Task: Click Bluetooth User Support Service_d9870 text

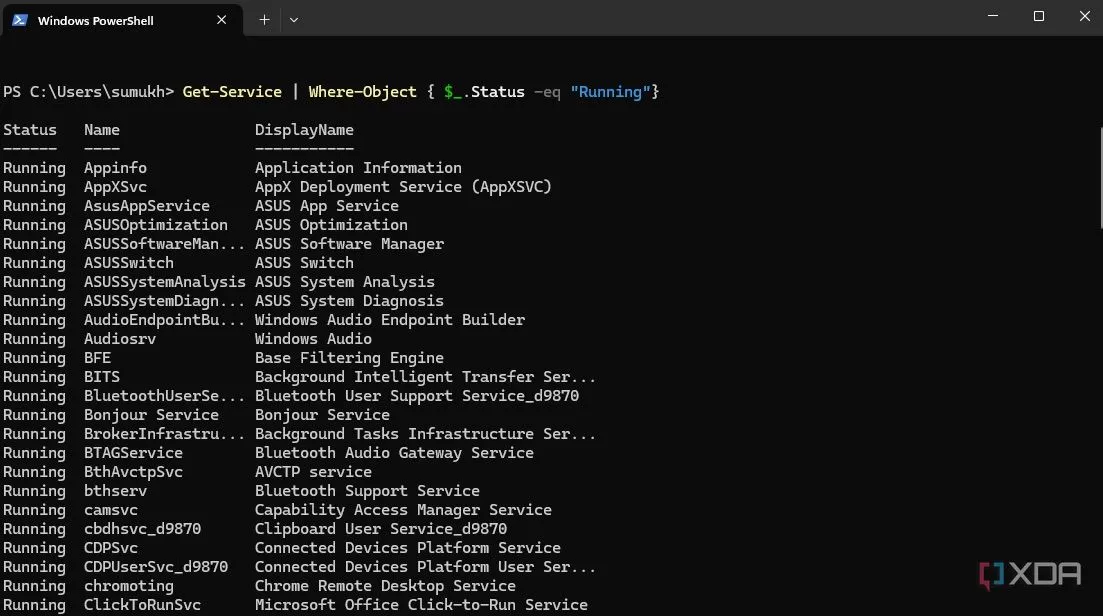Action: (416, 396)
